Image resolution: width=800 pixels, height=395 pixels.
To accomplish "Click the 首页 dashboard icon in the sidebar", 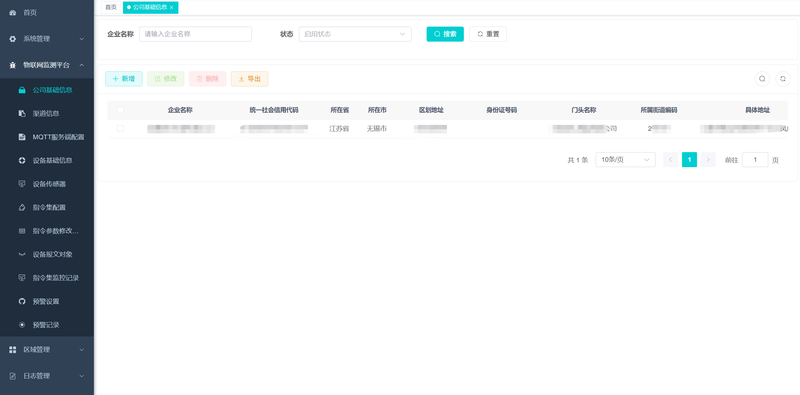I will 13,12.
